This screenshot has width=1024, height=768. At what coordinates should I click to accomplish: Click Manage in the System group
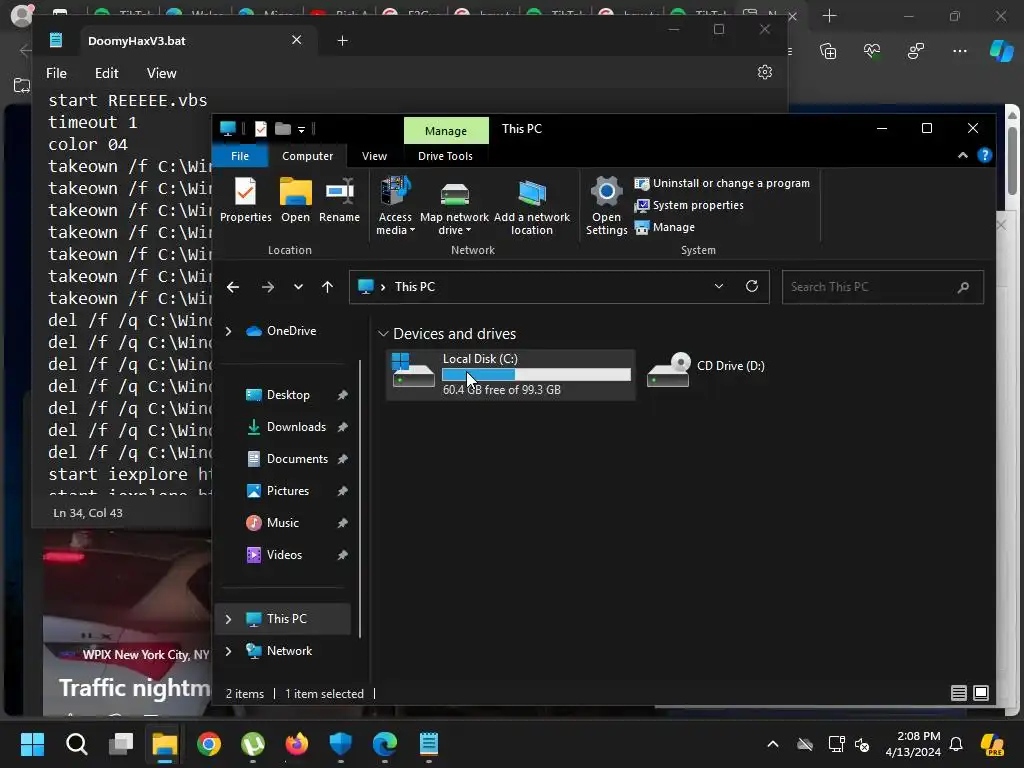[665, 227]
